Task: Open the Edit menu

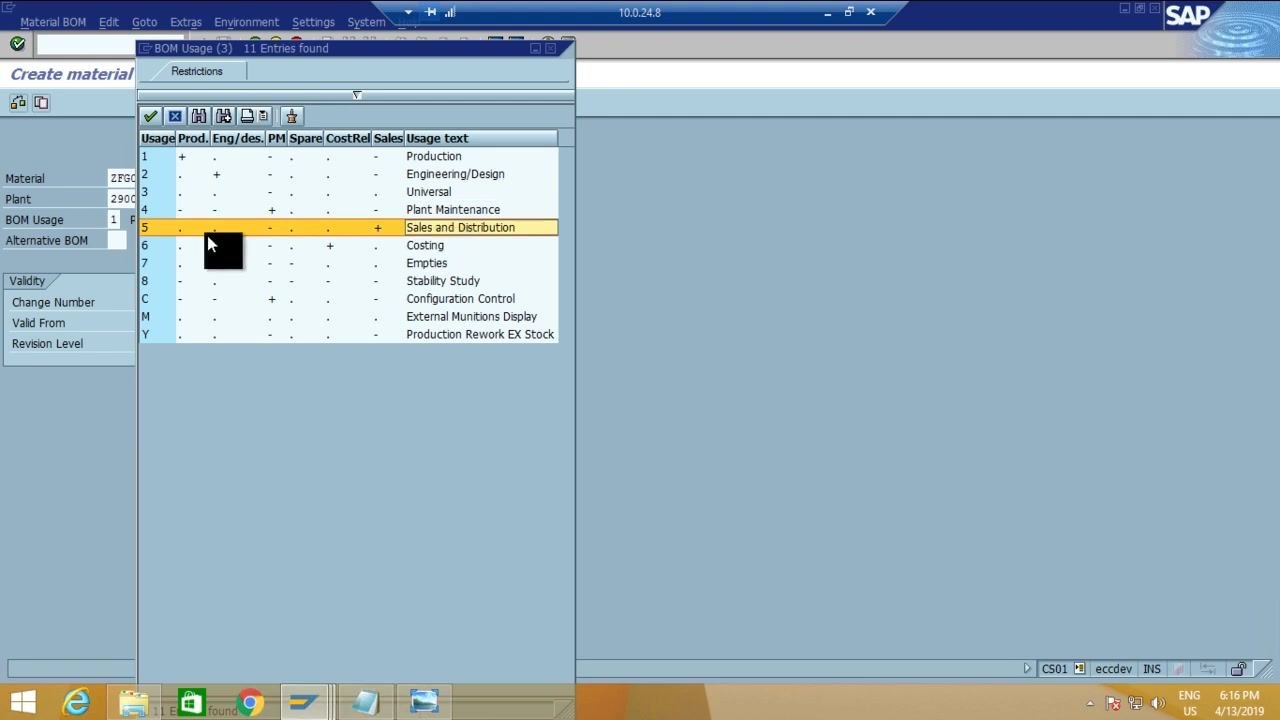Action: (x=108, y=22)
